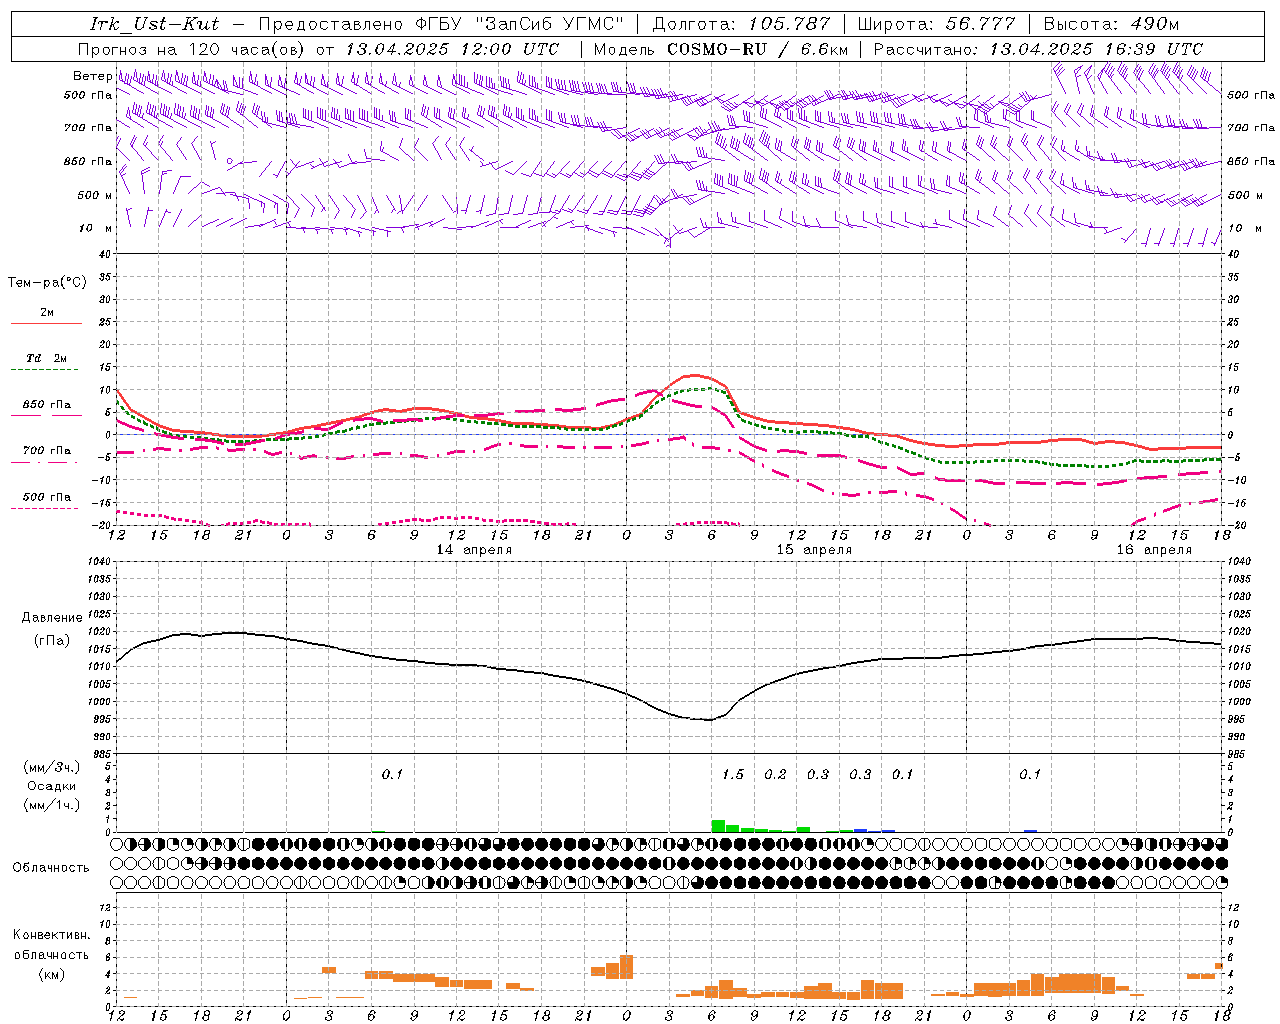1280x1024 pixels.
Task: Click the '700 гПа' temperature legend entry
Action: point(47,451)
